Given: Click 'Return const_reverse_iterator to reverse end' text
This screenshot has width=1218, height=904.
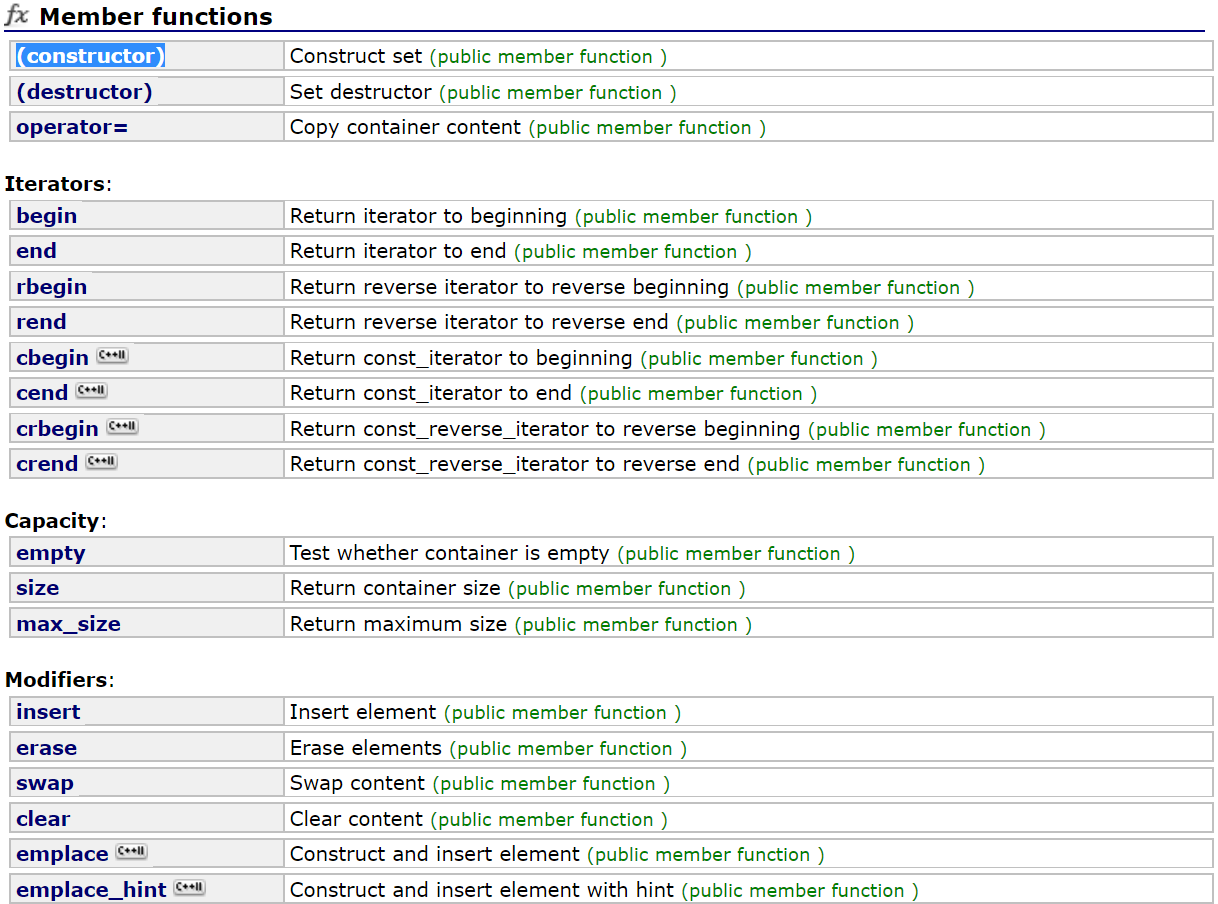Looking at the screenshot, I should (516, 464).
